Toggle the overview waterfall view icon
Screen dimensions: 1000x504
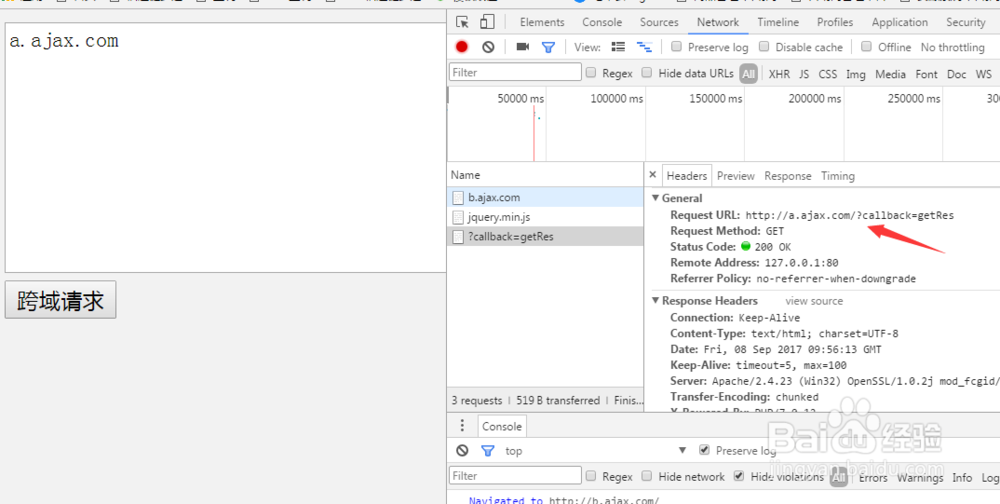click(x=644, y=47)
